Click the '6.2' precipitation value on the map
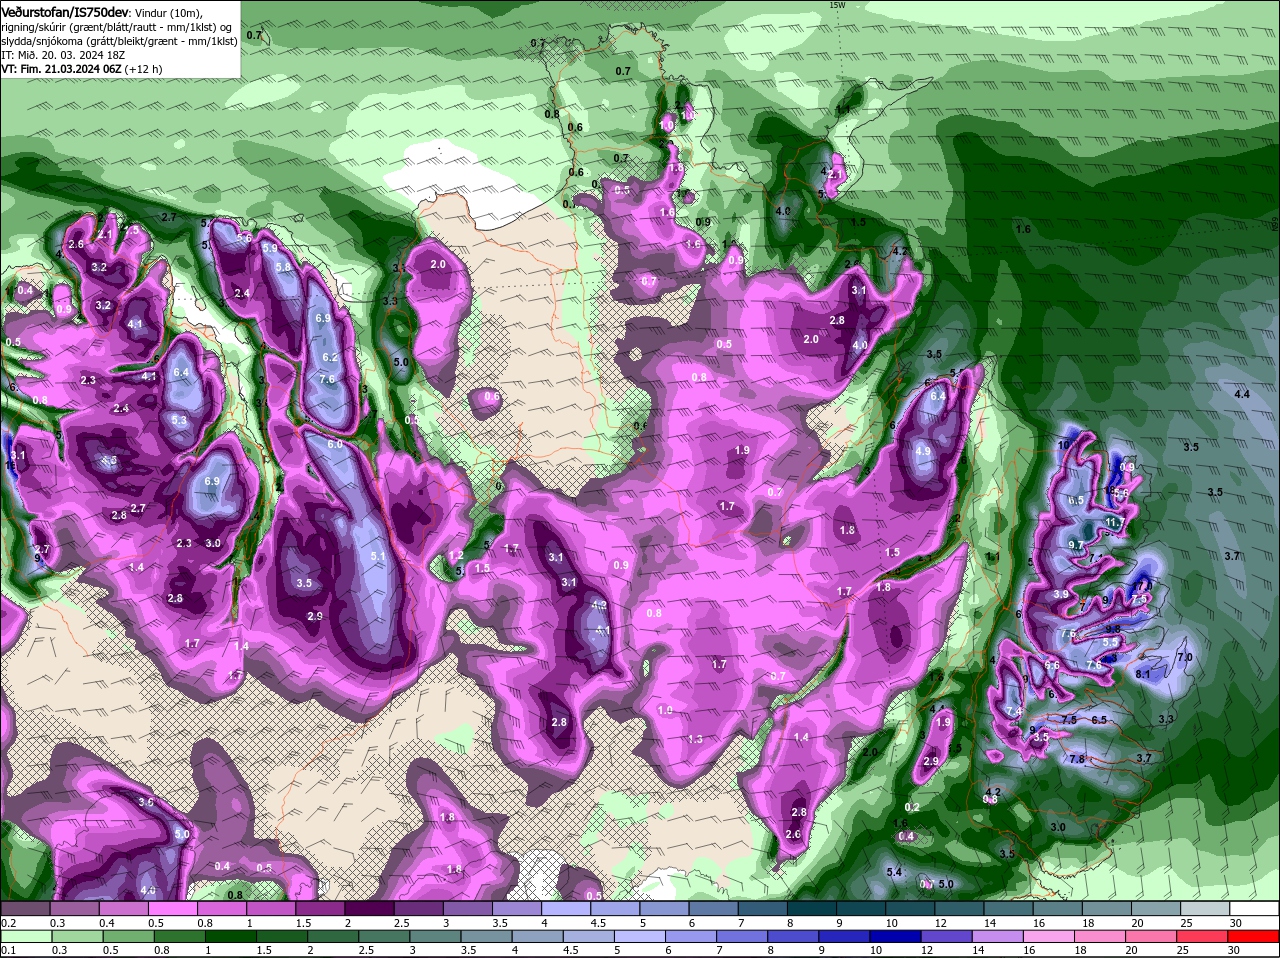This screenshot has width=1280, height=958. 330,357
